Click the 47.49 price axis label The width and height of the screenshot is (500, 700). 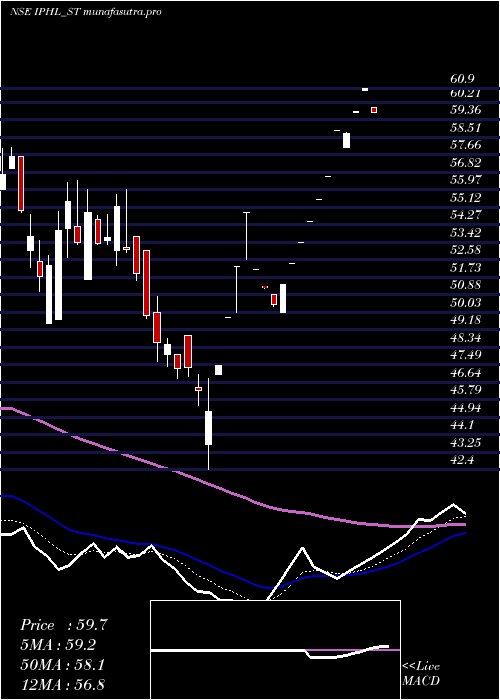click(466, 355)
